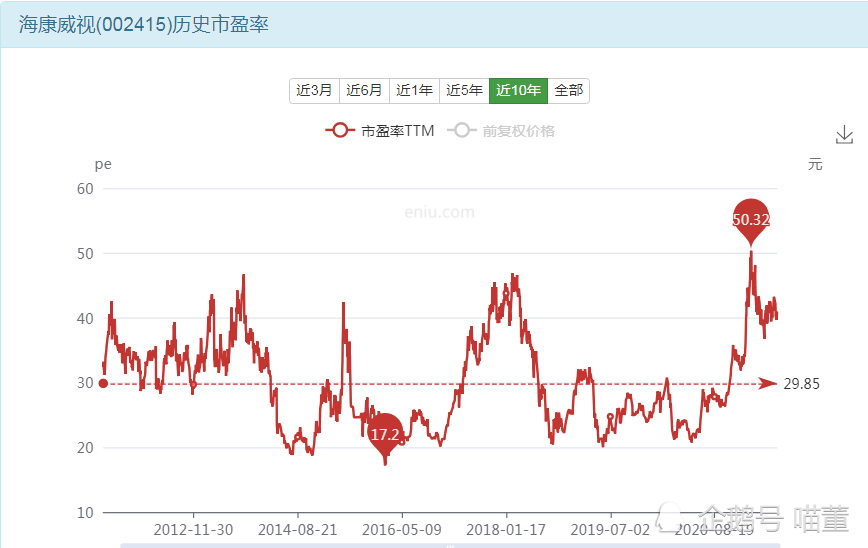Click the 2016-05-09 axis date label
This screenshot has height=548, width=868.
click(402, 530)
